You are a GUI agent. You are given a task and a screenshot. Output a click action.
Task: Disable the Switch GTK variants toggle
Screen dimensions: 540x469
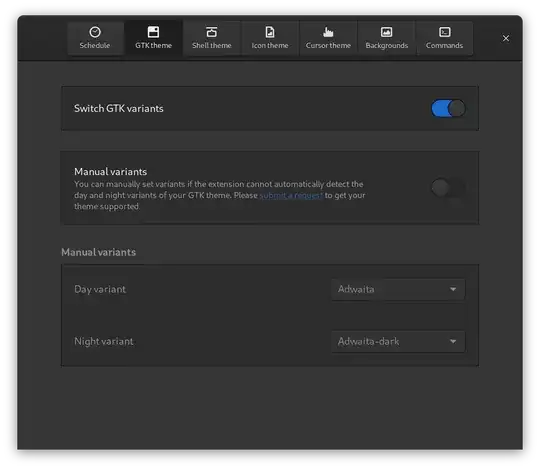[x=448, y=108]
